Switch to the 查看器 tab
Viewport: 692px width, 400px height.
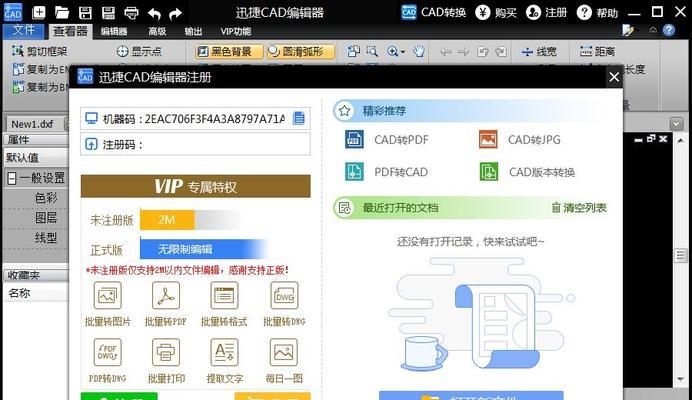pyautogui.click(x=70, y=31)
